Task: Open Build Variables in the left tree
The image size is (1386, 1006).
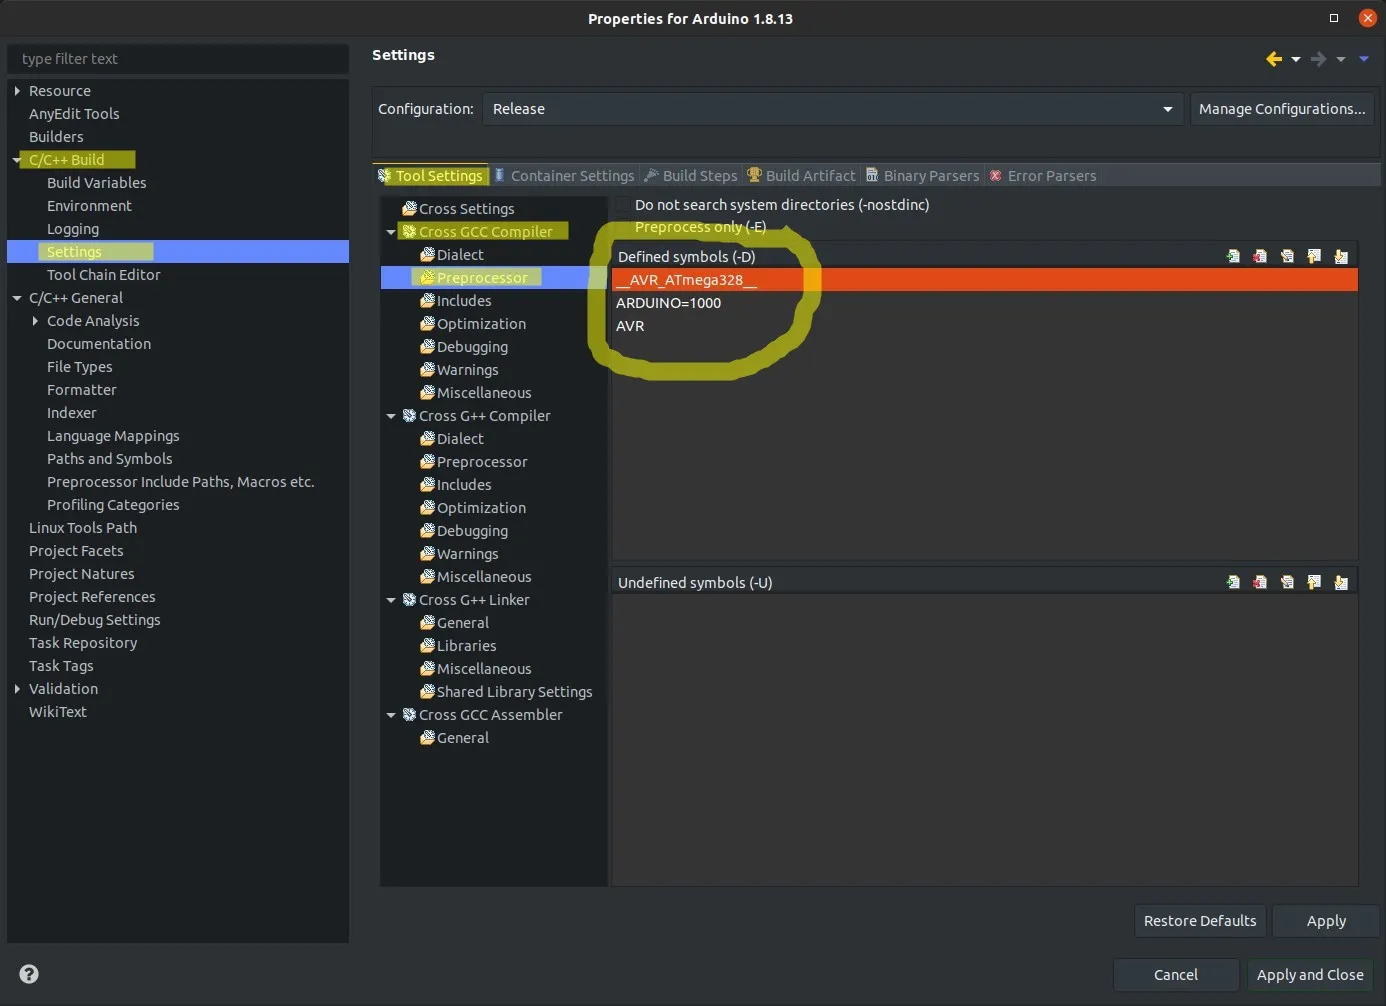Action: tap(97, 183)
